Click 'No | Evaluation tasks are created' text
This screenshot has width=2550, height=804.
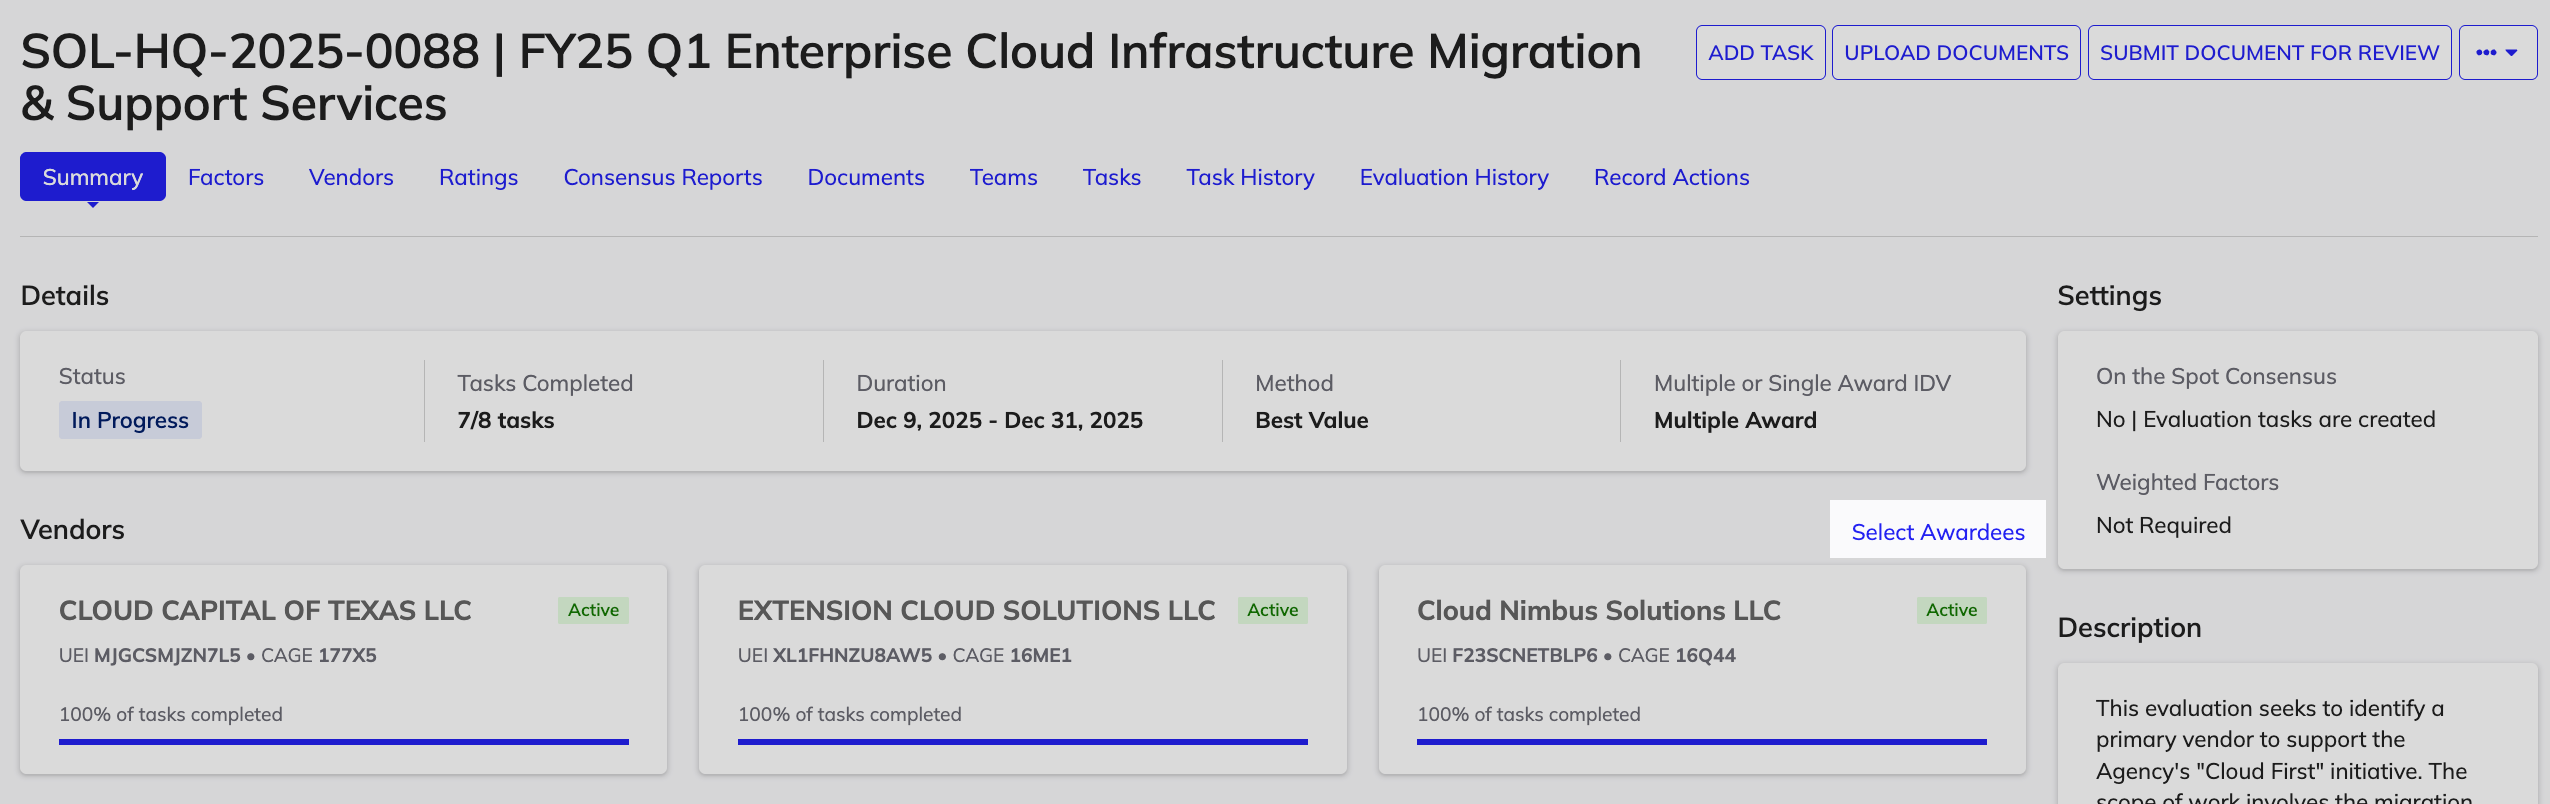pos(2265,420)
